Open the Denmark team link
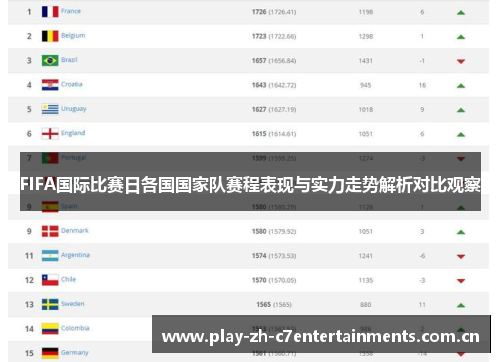The width and height of the screenshot is (500, 362). click(75, 230)
